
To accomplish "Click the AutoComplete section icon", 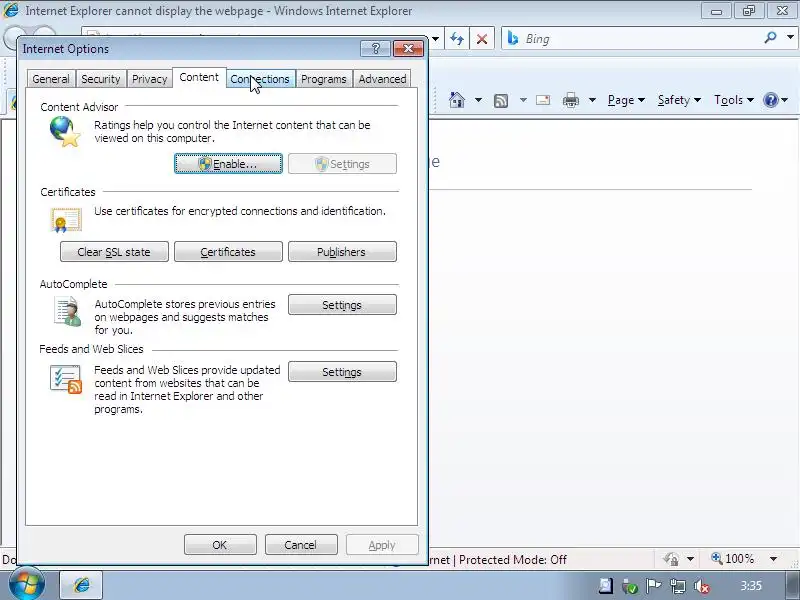I will (x=68, y=312).
